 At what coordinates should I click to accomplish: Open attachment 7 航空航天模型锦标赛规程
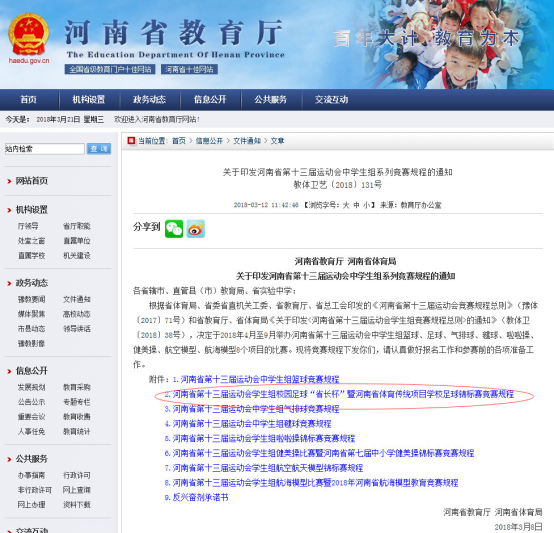click(x=264, y=468)
